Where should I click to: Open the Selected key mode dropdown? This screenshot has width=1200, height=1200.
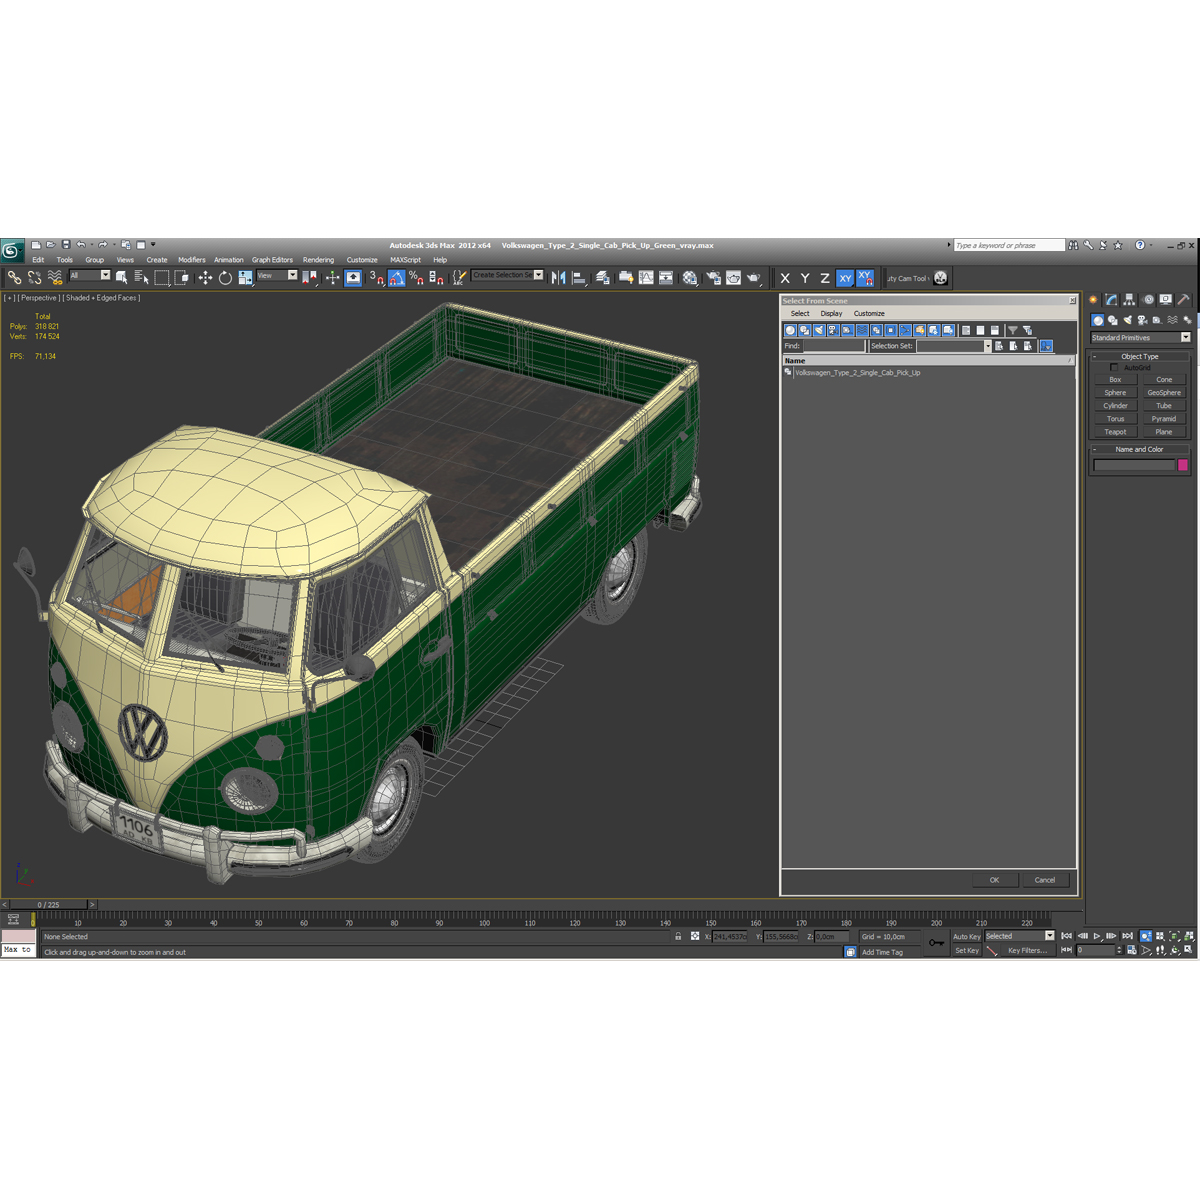pos(1019,936)
